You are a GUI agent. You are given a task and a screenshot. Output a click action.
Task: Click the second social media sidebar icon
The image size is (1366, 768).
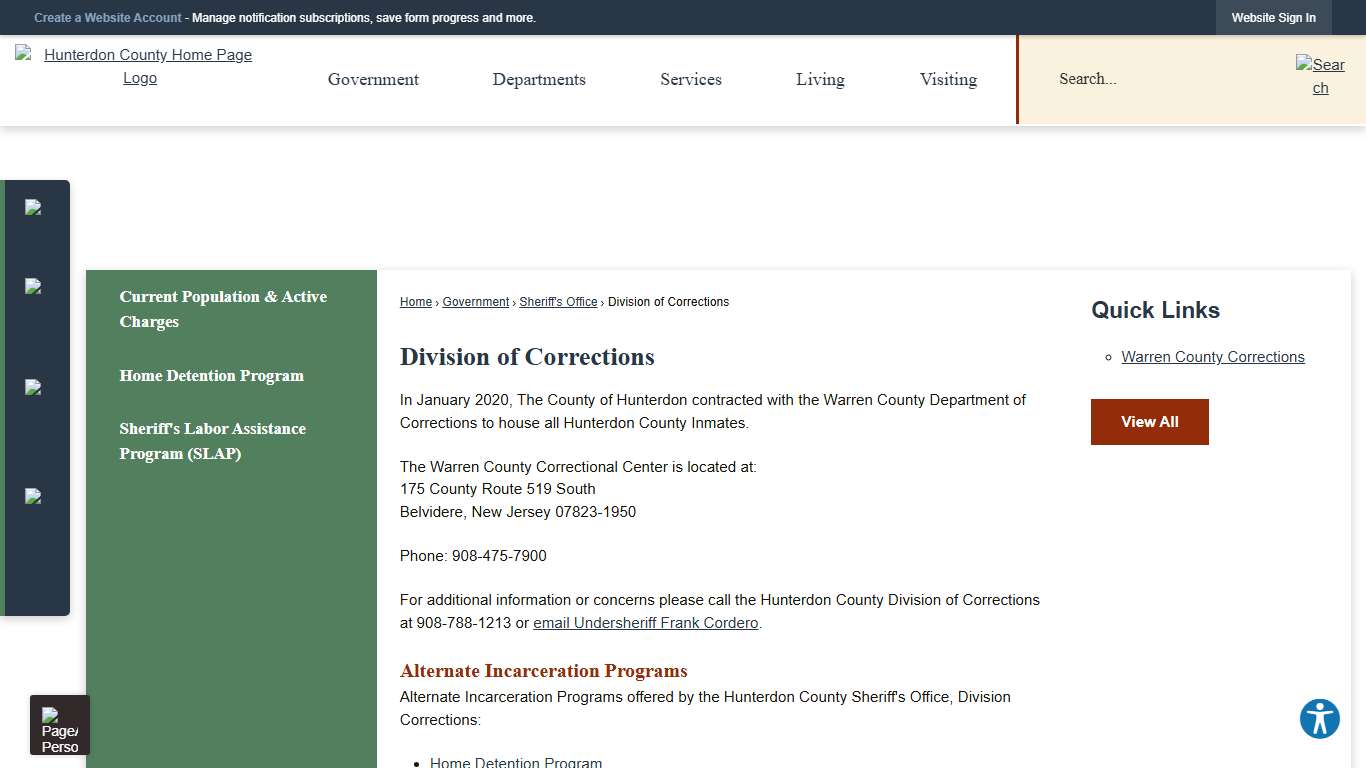coord(35,287)
